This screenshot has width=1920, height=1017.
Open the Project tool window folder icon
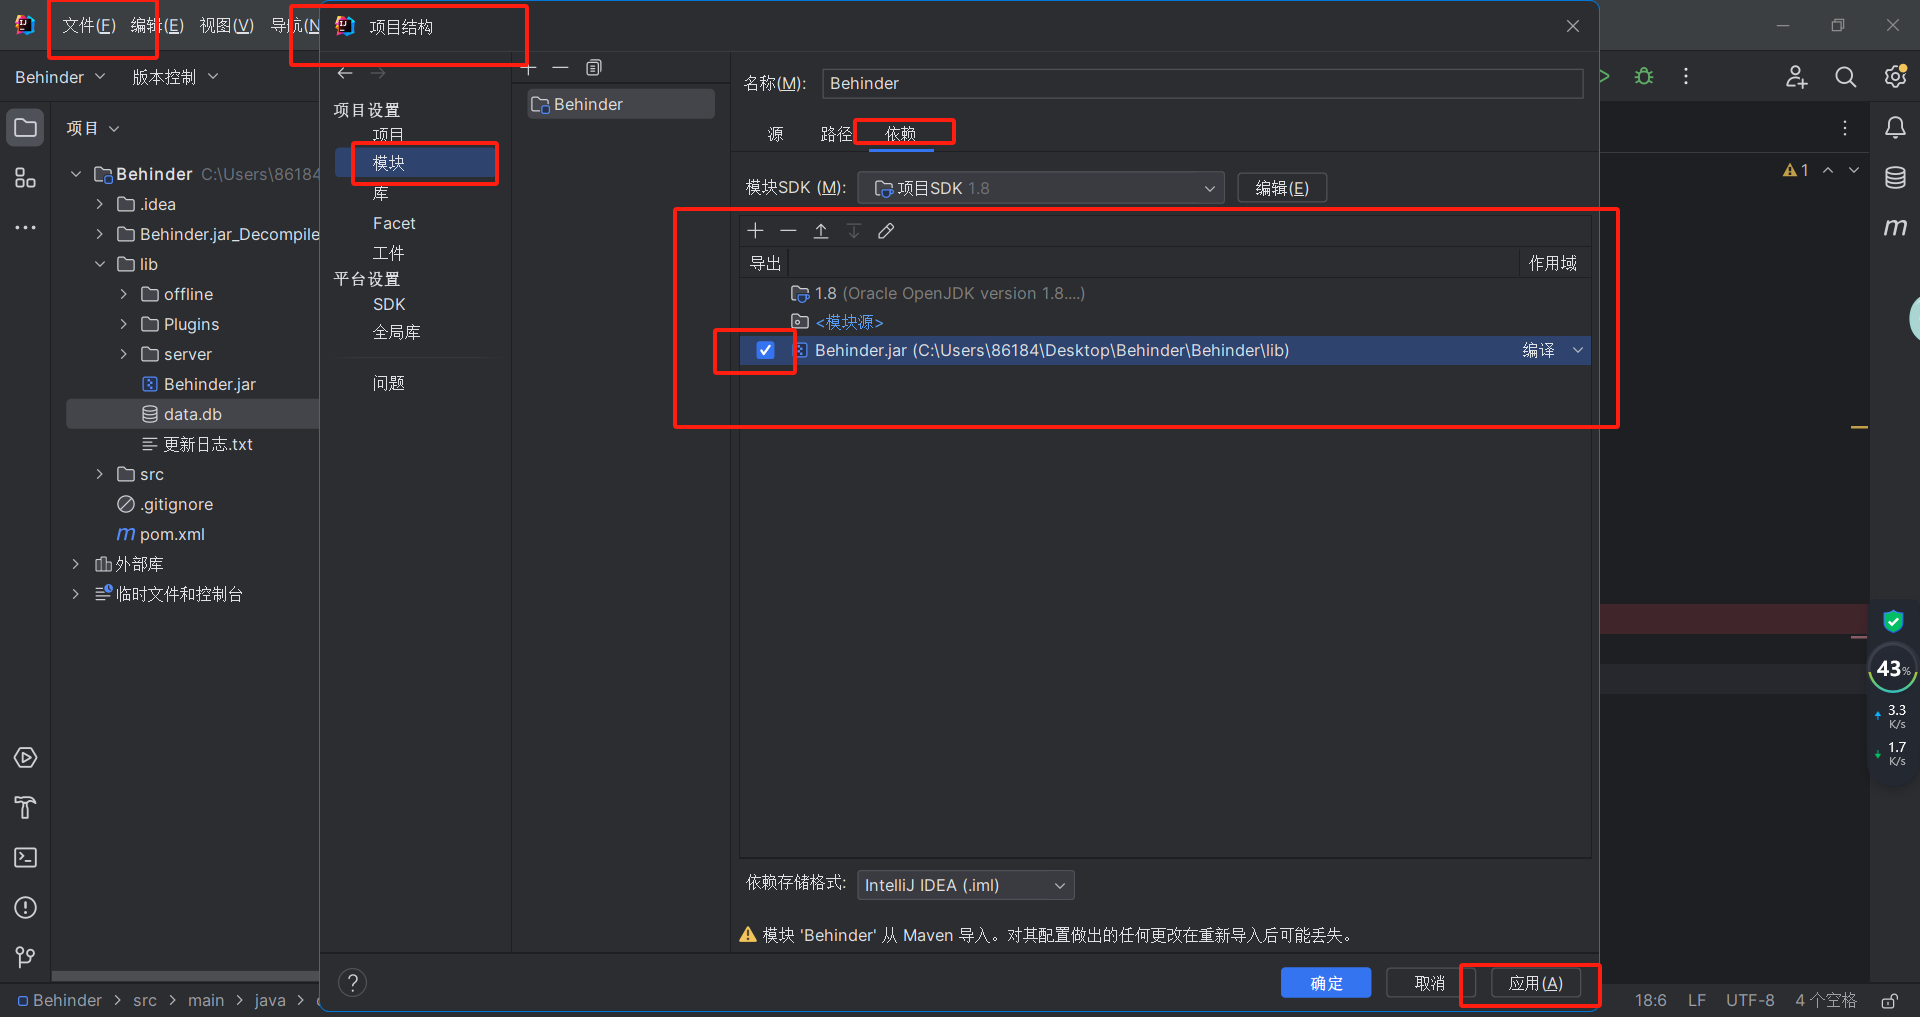(26, 128)
